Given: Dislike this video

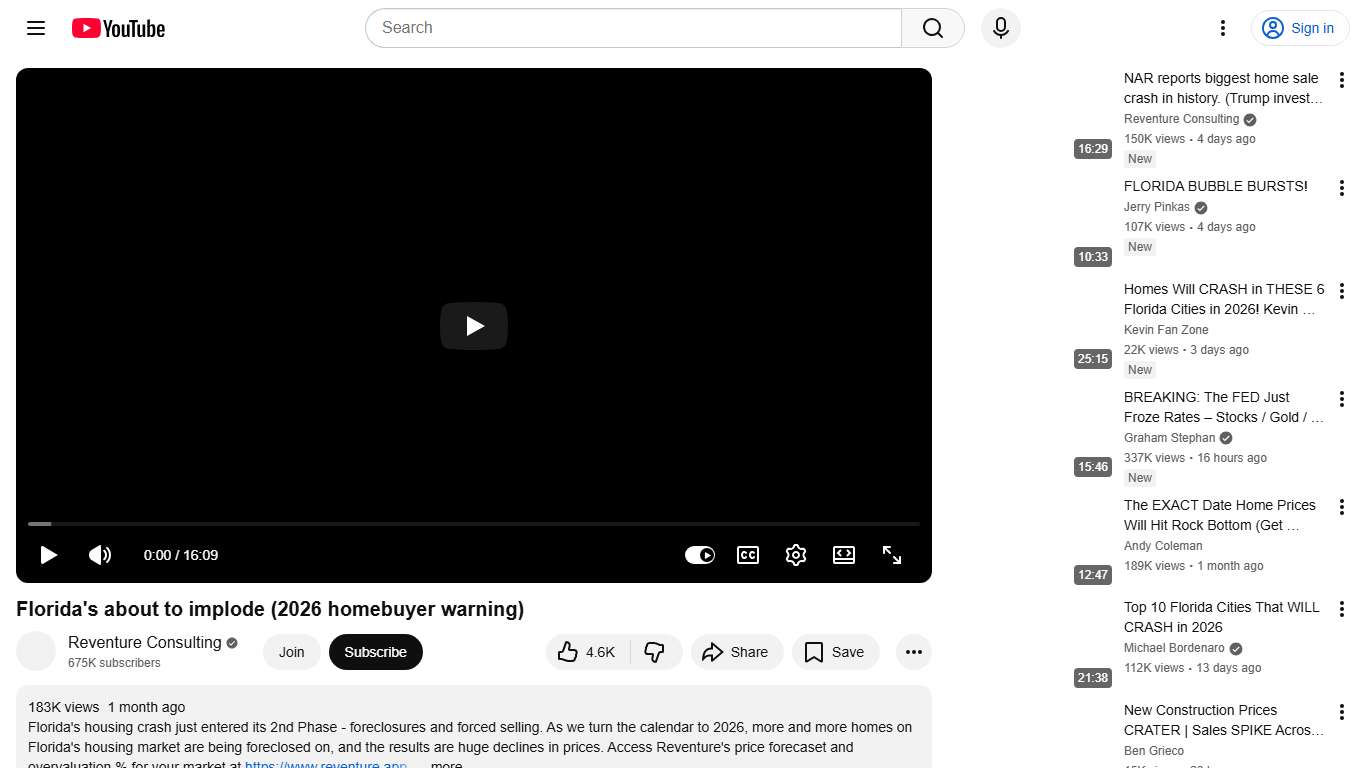Looking at the screenshot, I should click(x=656, y=652).
